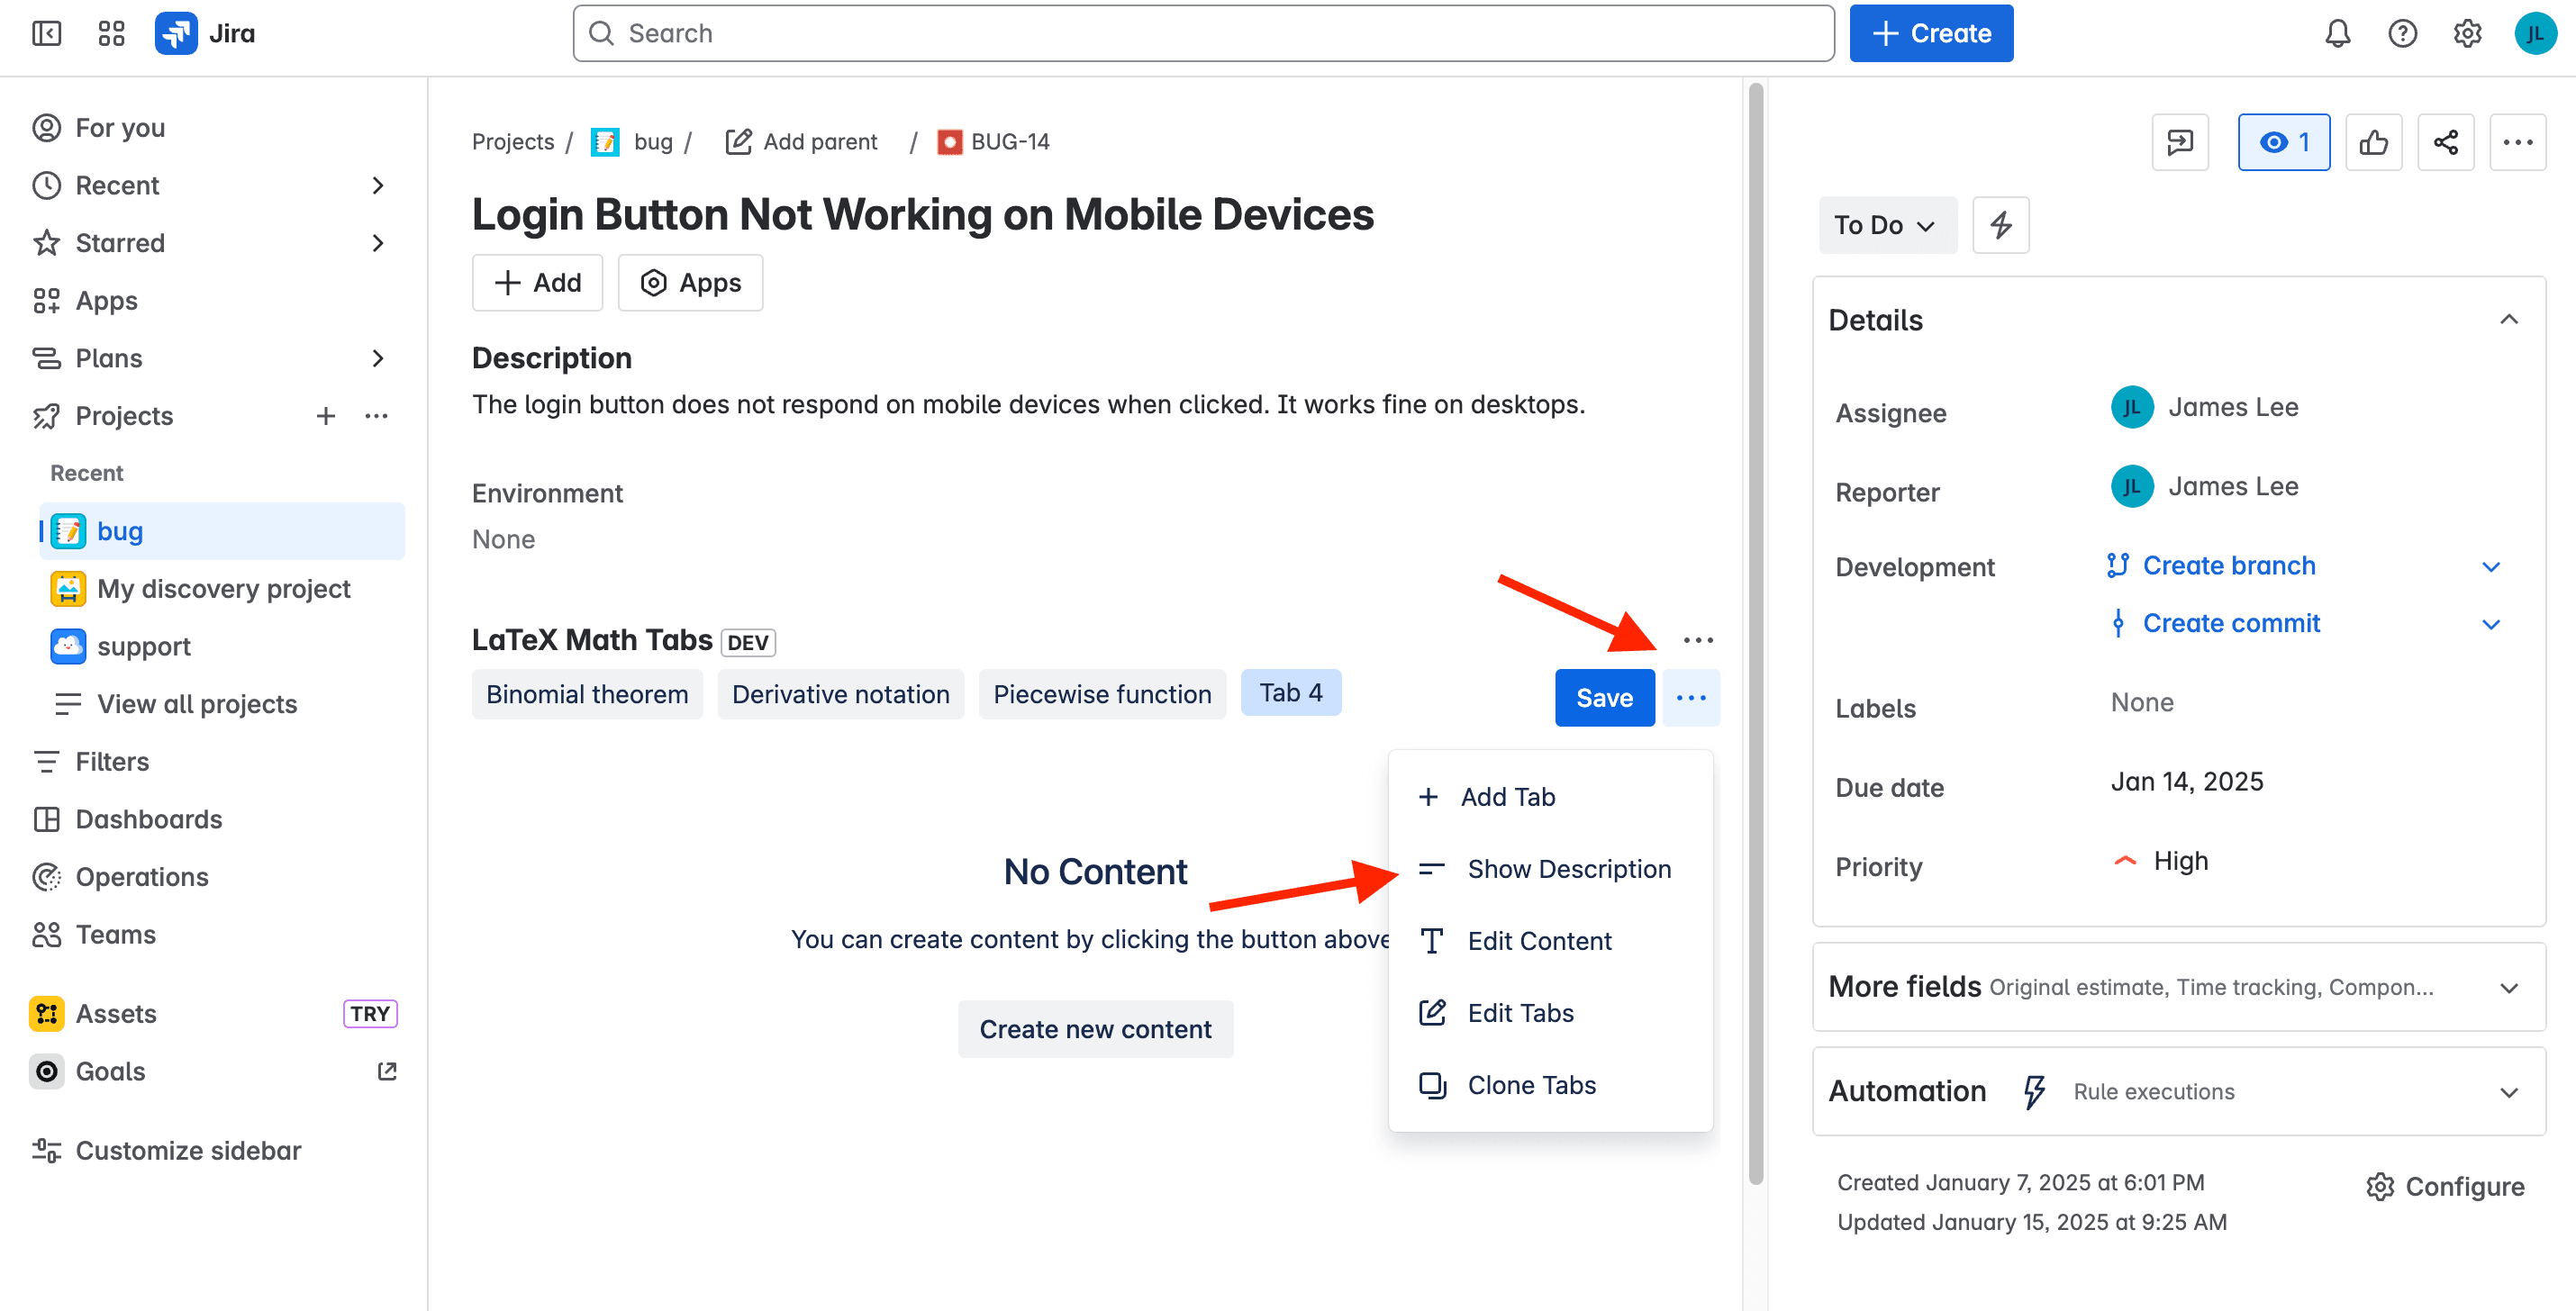Open Projects breadcrumb link
The image size is (2576, 1311).
[x=513, y=142]
